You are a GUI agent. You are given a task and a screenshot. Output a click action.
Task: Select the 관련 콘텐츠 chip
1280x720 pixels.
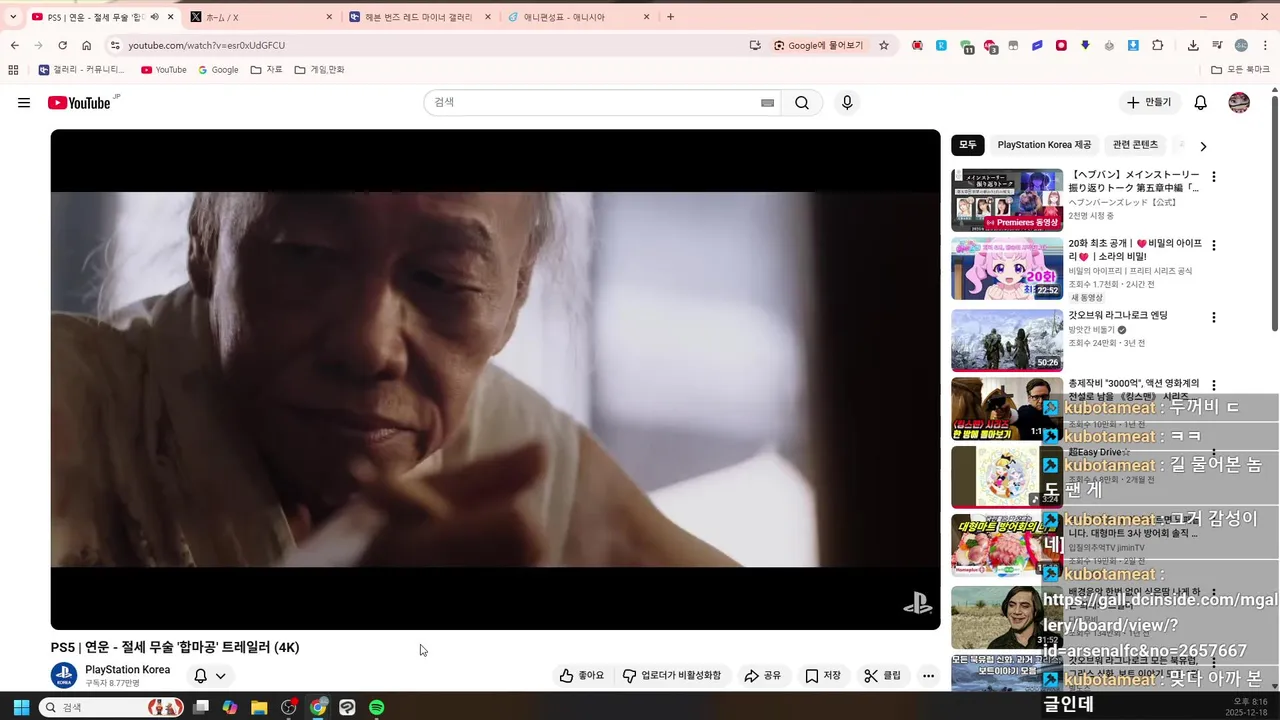tap(1135, 145)
